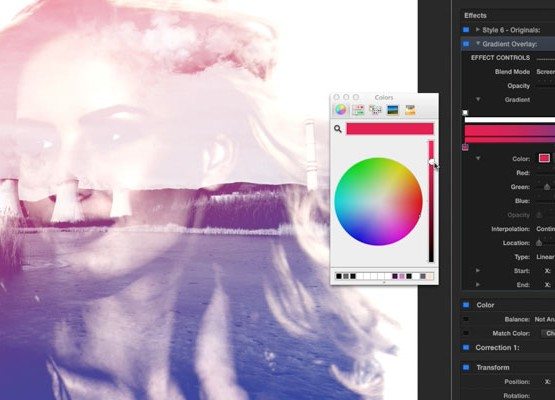Image resolution: width=555 pixels, height=400 pixels.
Task: Switch to the color sliders picker tab
Action: click(358, 110)
